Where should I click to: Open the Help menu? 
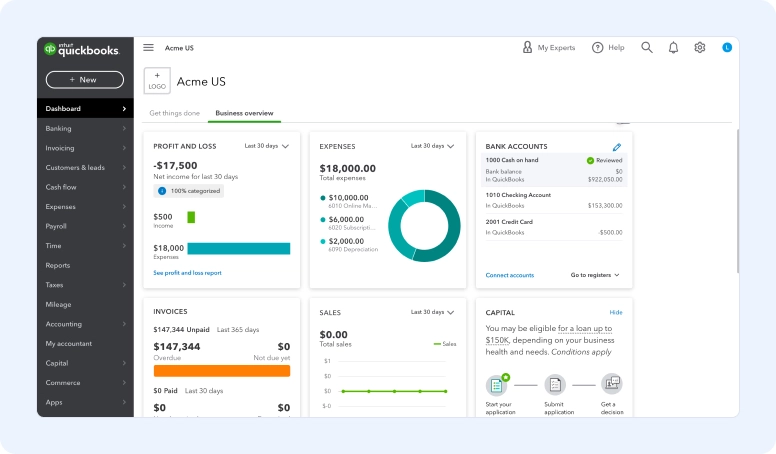point(608,48)
